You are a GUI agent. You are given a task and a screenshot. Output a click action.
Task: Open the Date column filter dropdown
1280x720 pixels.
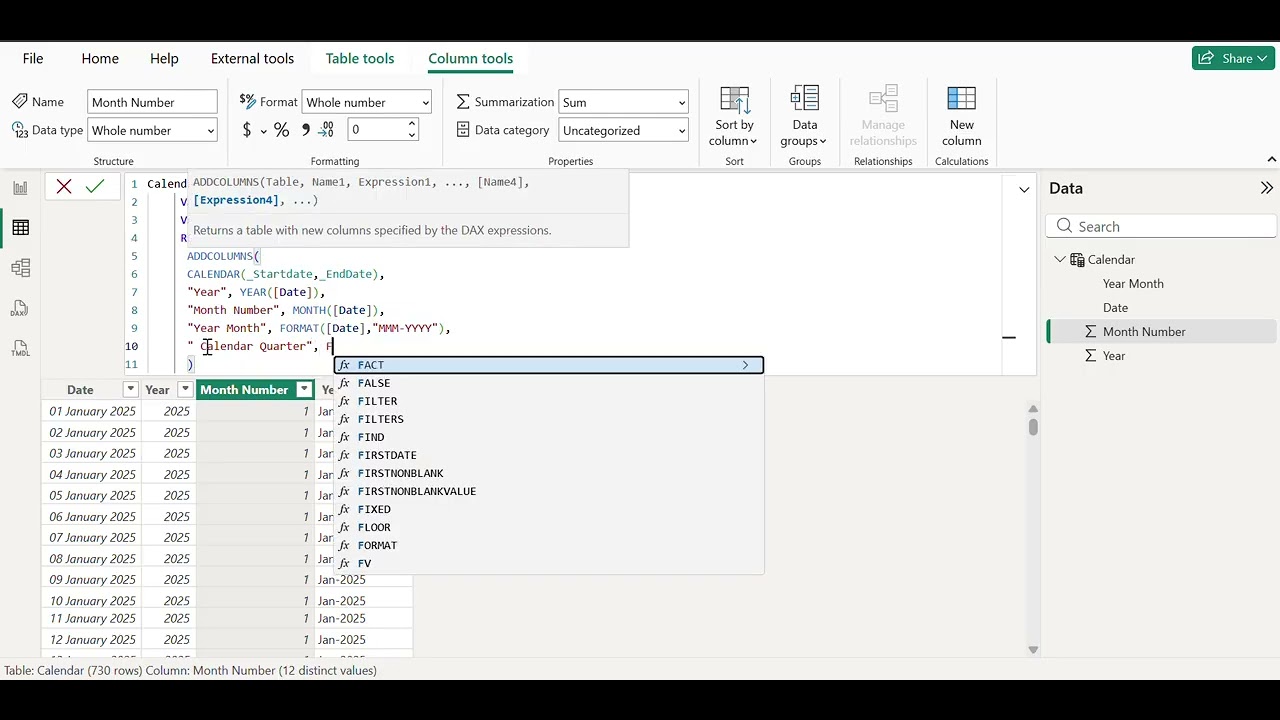tap(130, 390)
